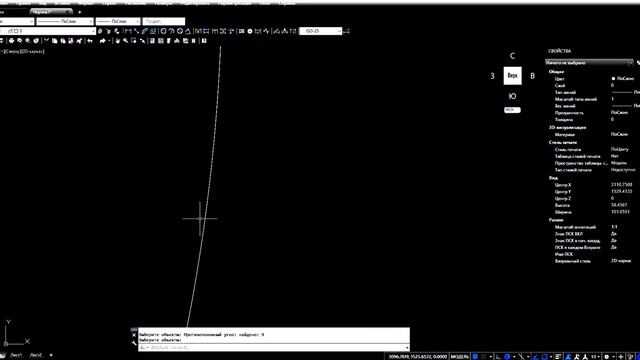Switch to the Лист2 layout tab
Viewport: 640px width, 360px height.
36,355
